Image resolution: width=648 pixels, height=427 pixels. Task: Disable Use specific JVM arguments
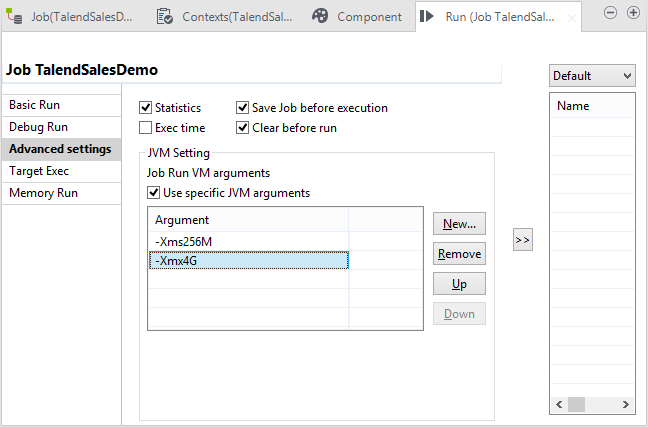point(154,193)
